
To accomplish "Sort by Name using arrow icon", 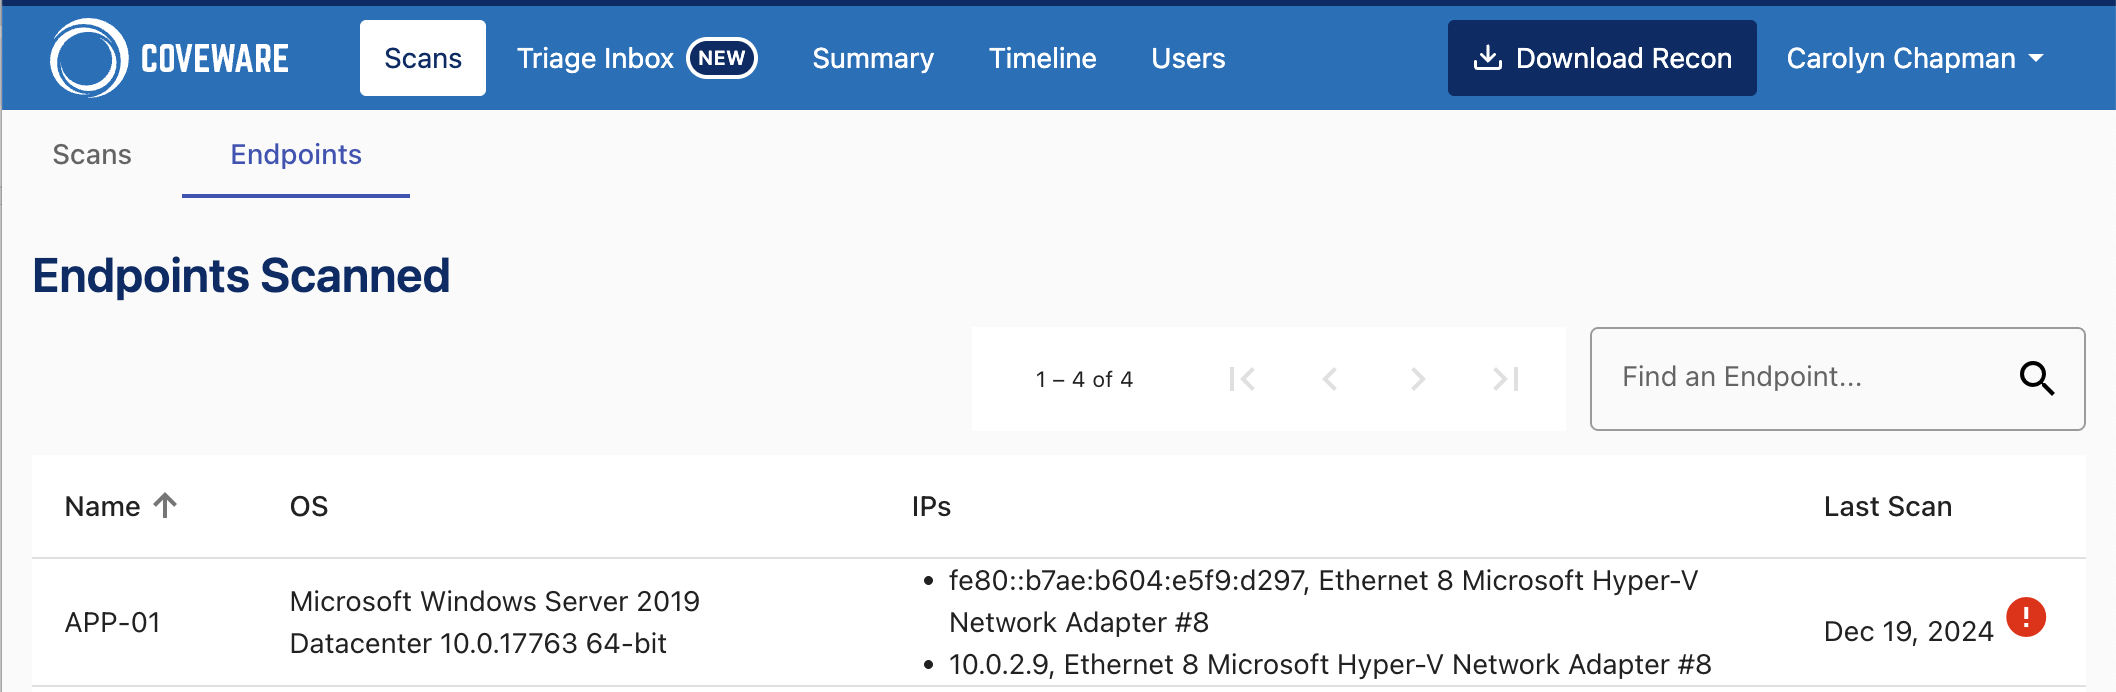I will click(x=166, y=505).
